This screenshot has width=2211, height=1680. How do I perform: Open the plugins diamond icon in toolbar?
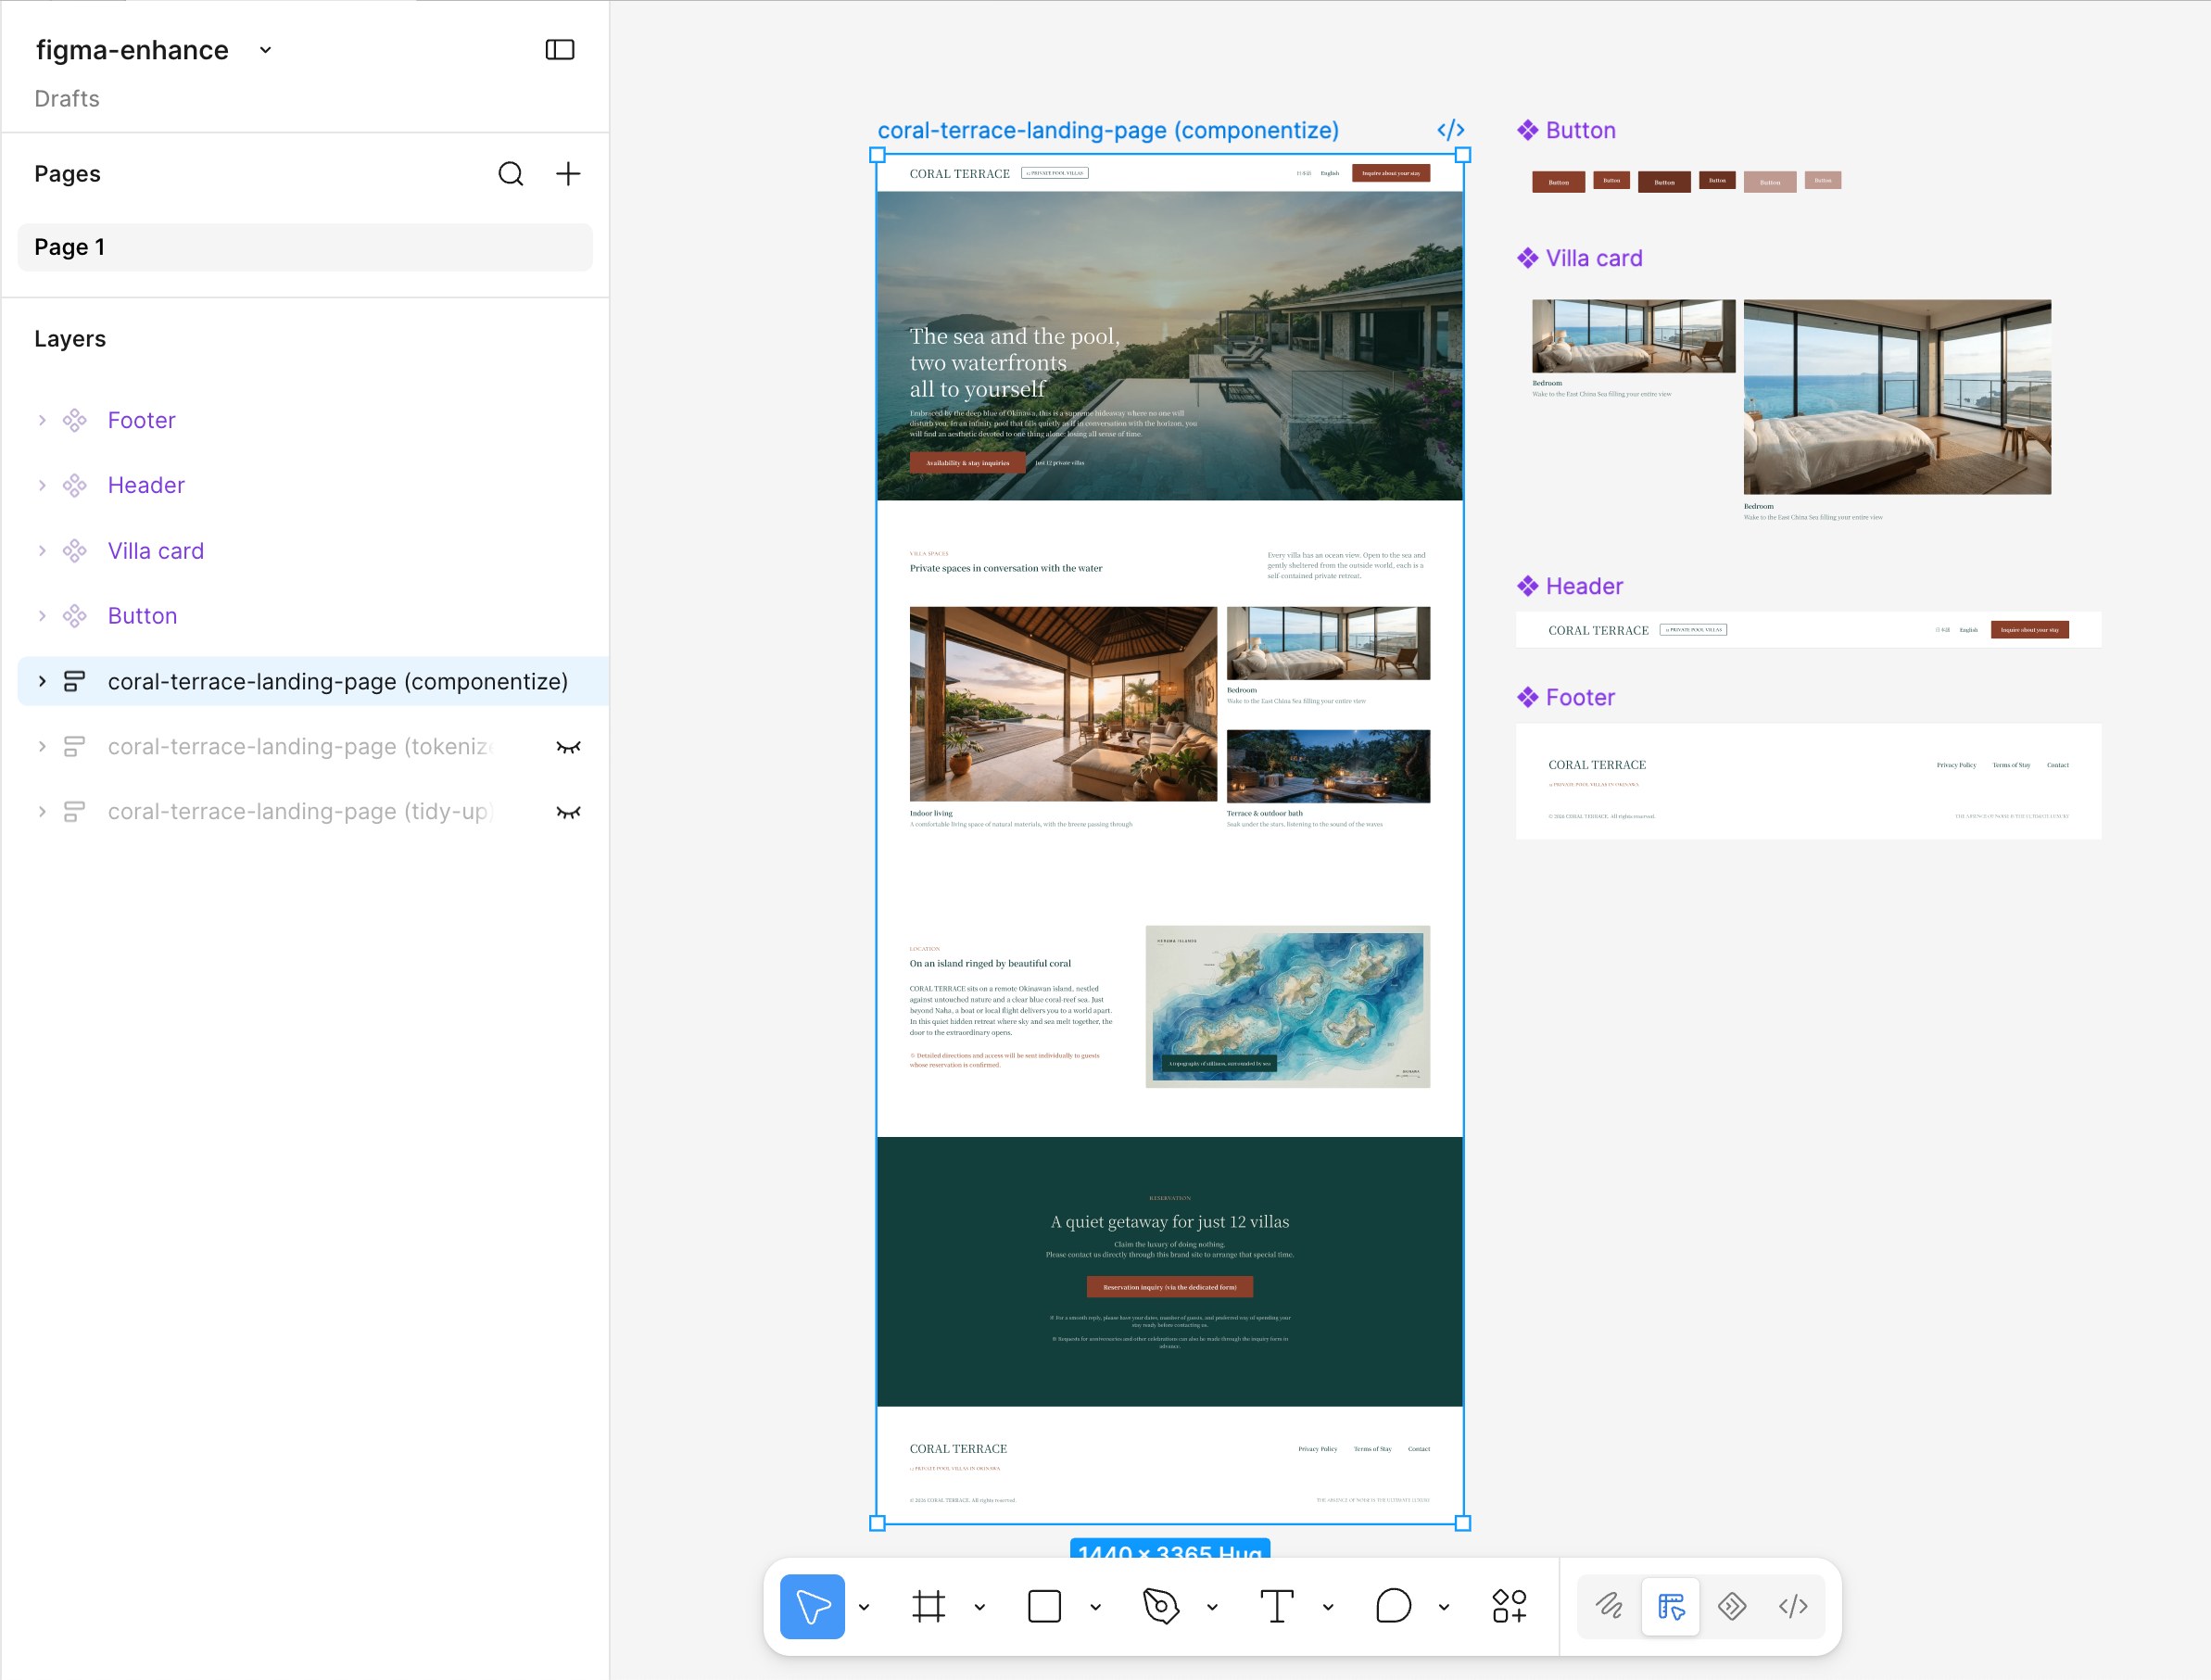coord(1732,1606)
